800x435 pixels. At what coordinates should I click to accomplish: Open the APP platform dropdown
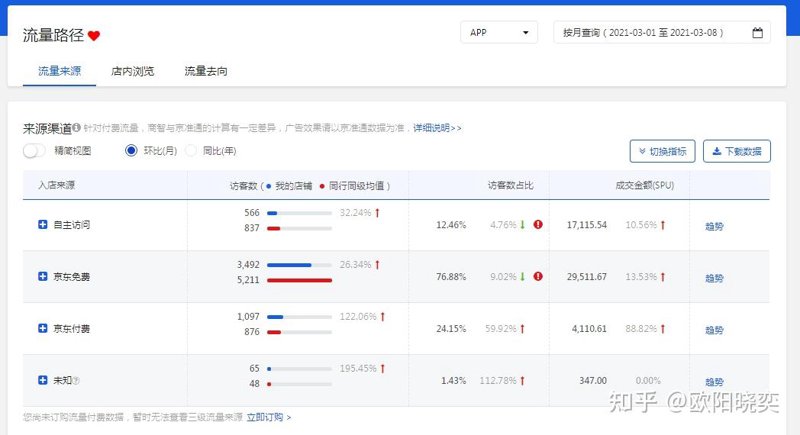499,33
